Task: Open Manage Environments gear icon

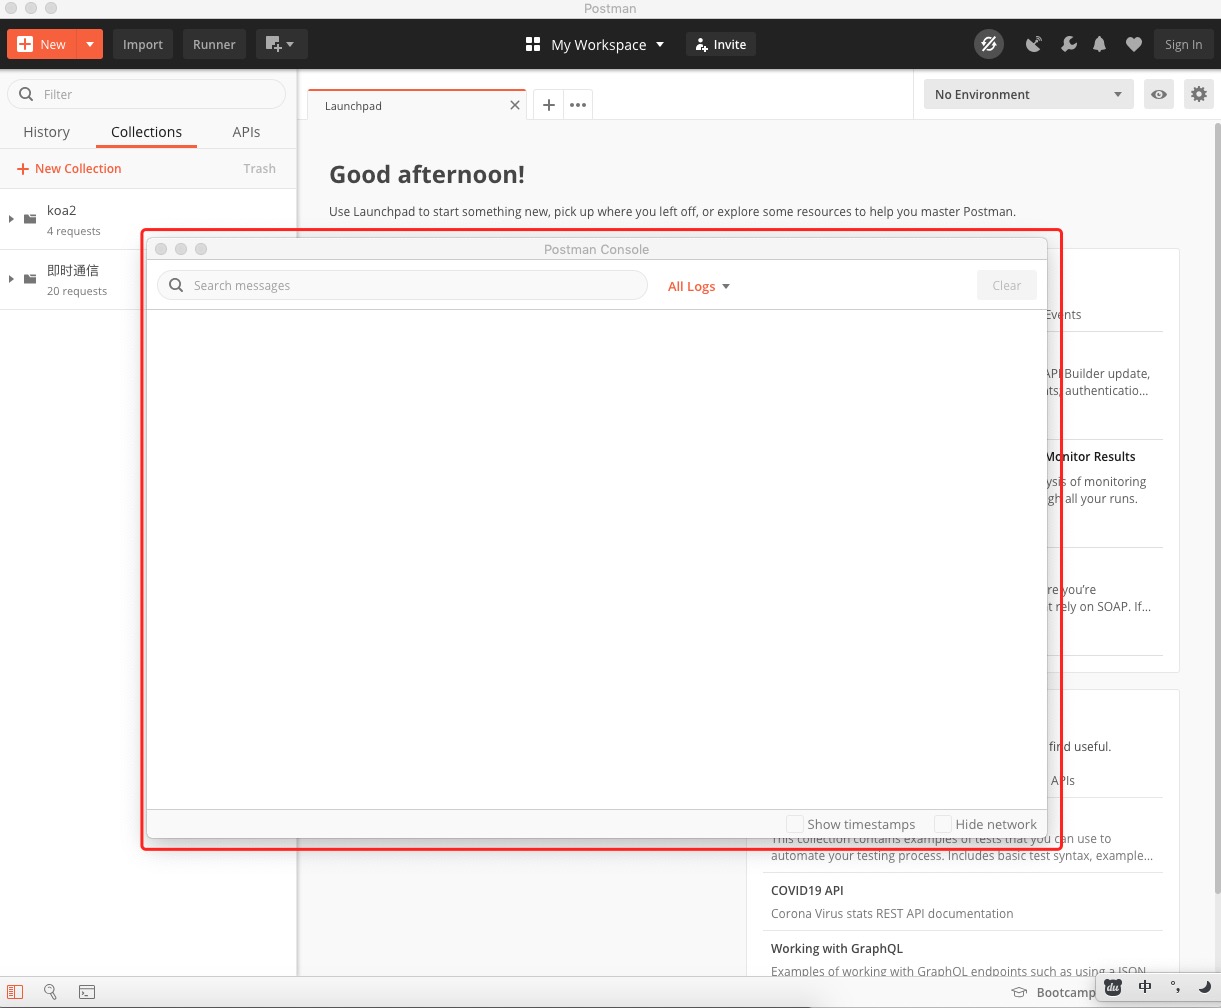Action: [1199, 94]
